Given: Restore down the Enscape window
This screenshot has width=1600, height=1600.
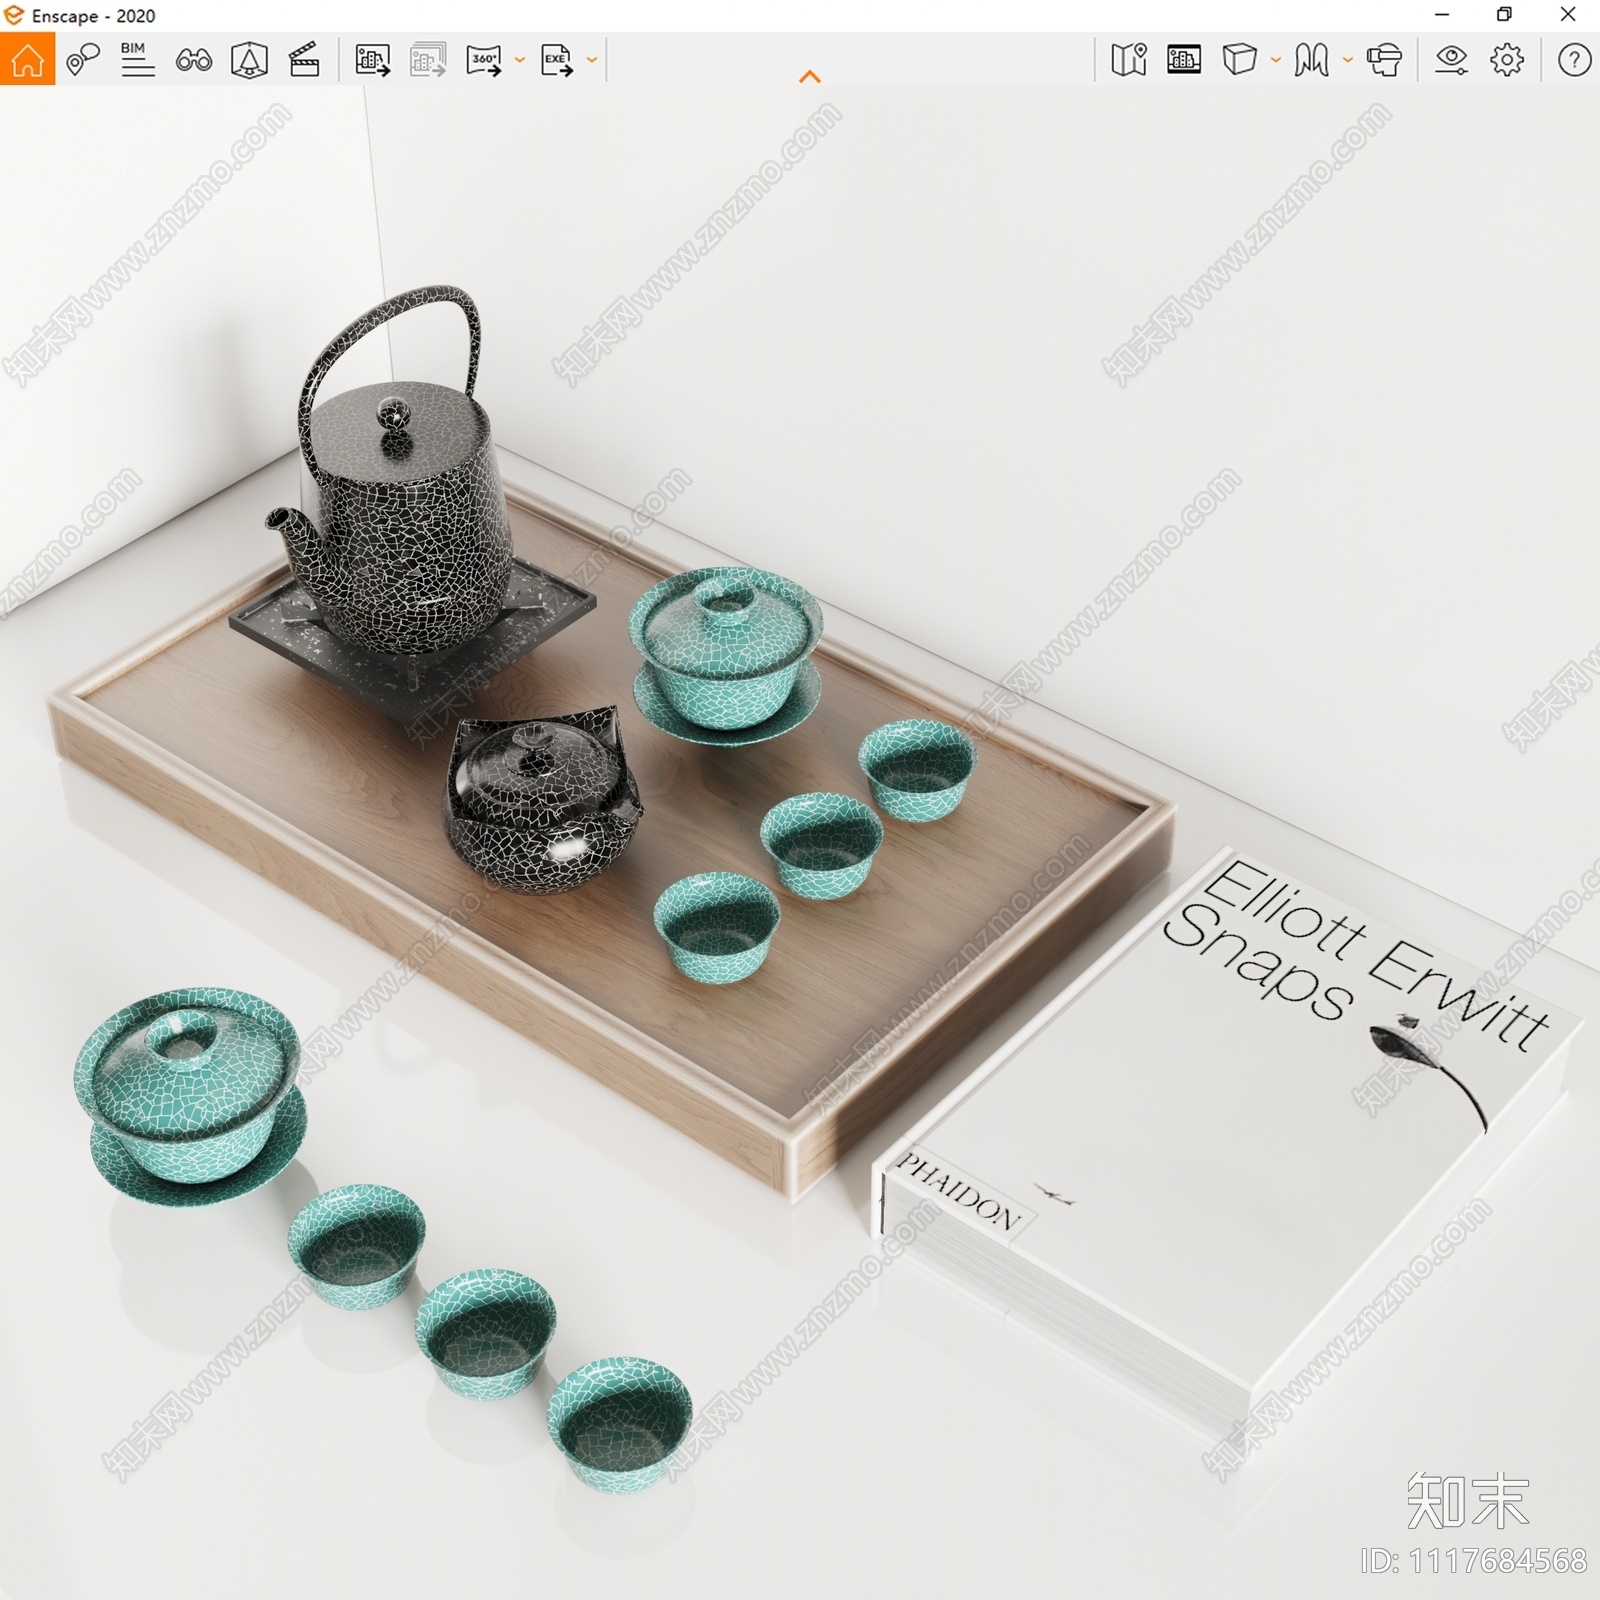Looking at the screenshot, I should coord(1504,15).
